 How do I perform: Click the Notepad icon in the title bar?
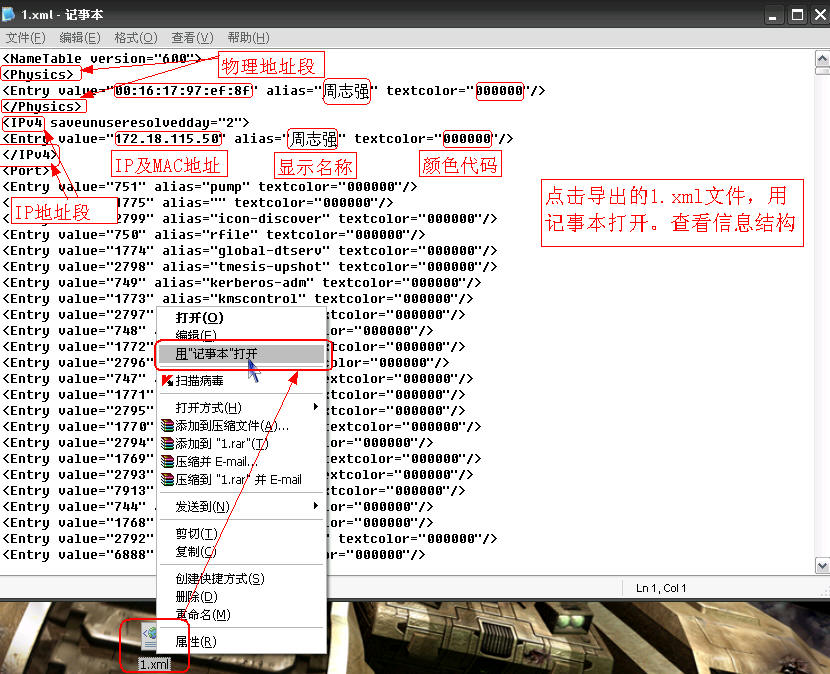pyautogui.click(x=10, y=14)
